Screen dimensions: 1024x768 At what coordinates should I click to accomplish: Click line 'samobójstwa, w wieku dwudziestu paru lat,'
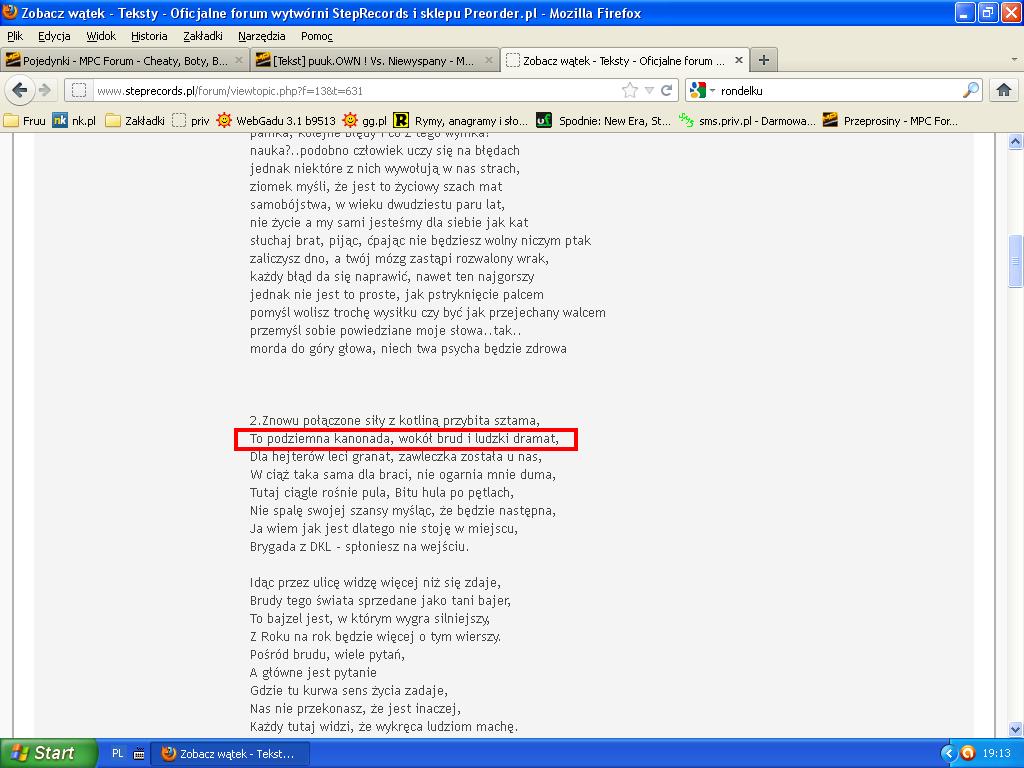coord(377,204)
